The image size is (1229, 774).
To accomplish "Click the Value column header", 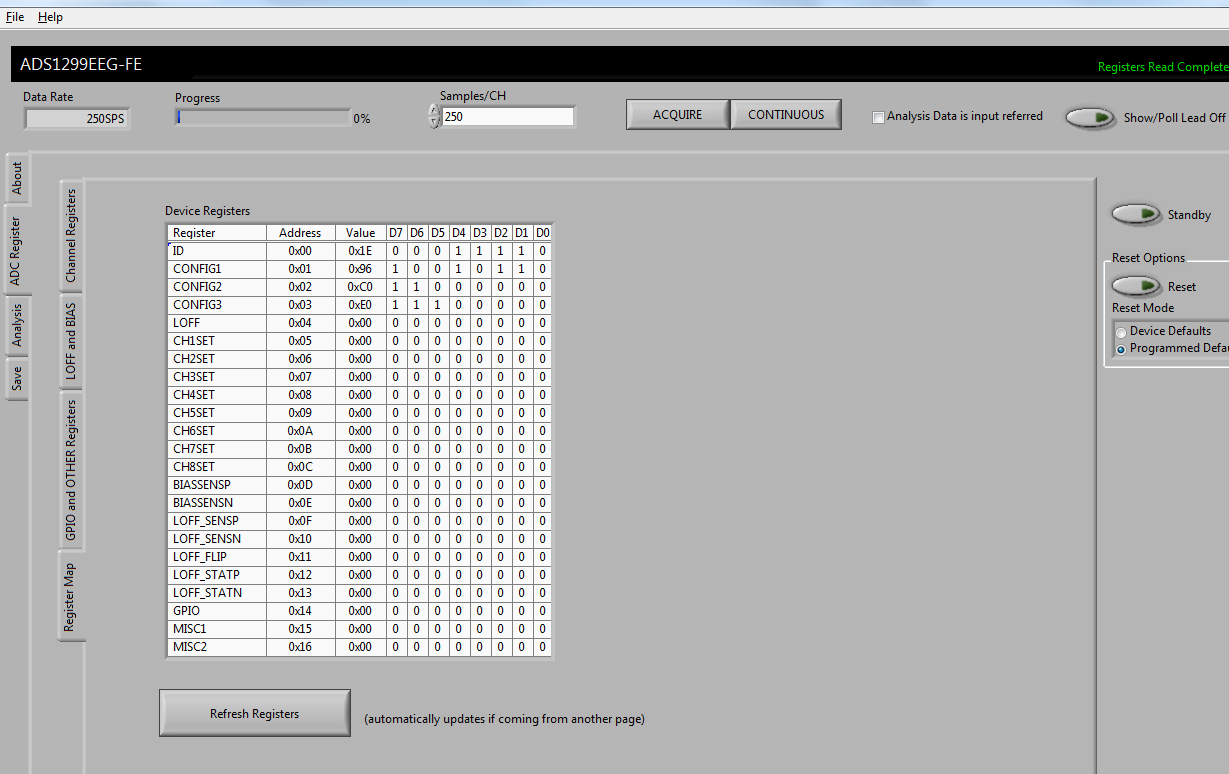I will [360, 233].
